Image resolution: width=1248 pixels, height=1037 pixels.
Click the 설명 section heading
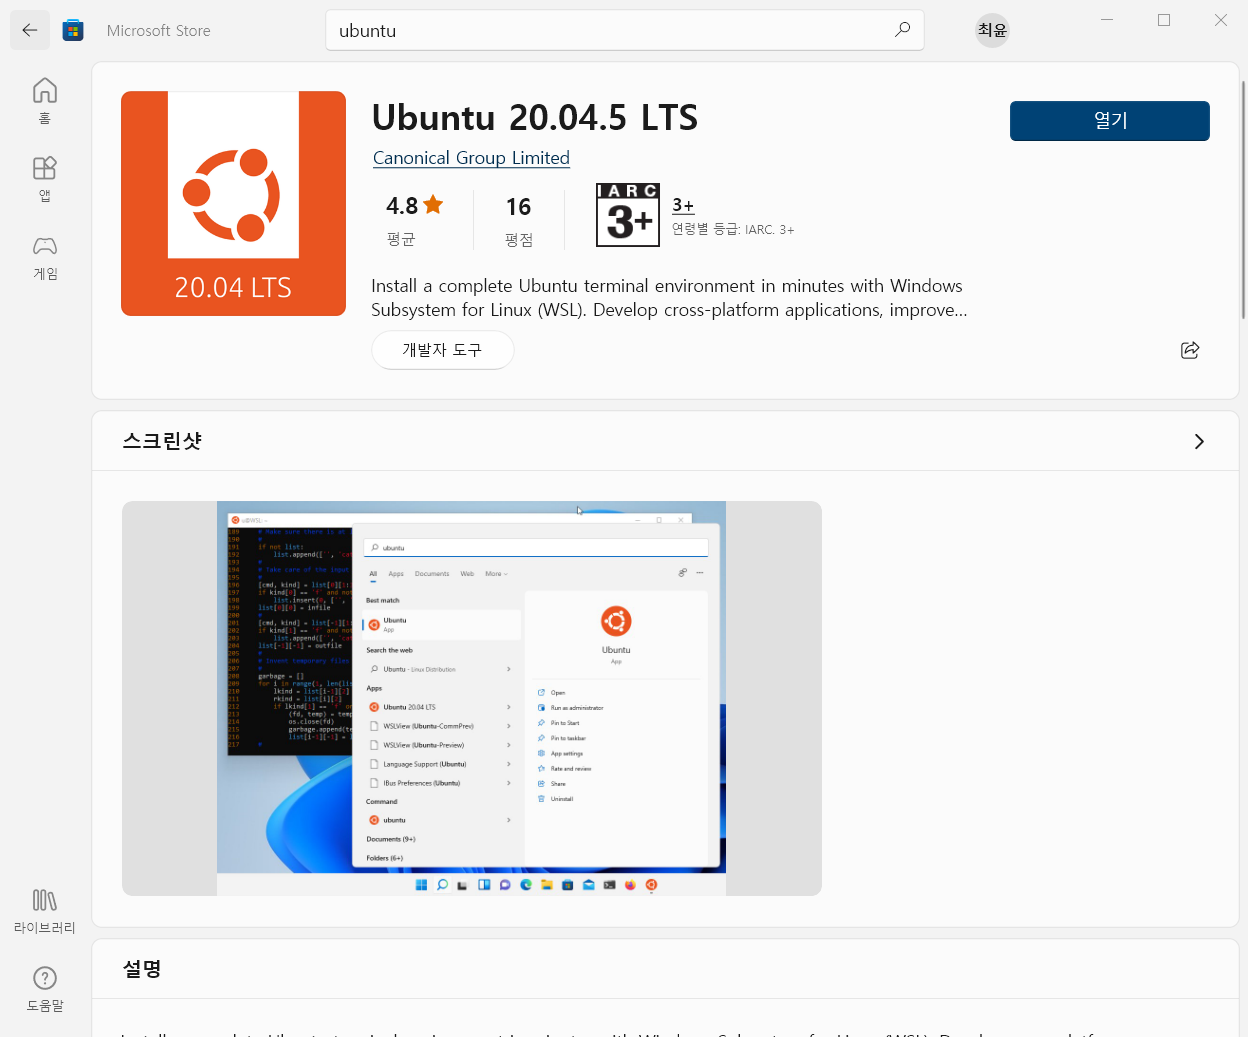(142, 969)
